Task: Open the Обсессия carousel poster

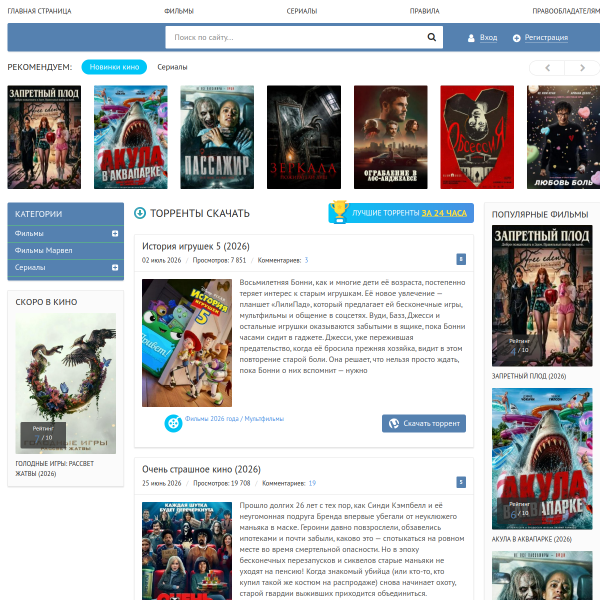Action: click(x=477, y=137)
